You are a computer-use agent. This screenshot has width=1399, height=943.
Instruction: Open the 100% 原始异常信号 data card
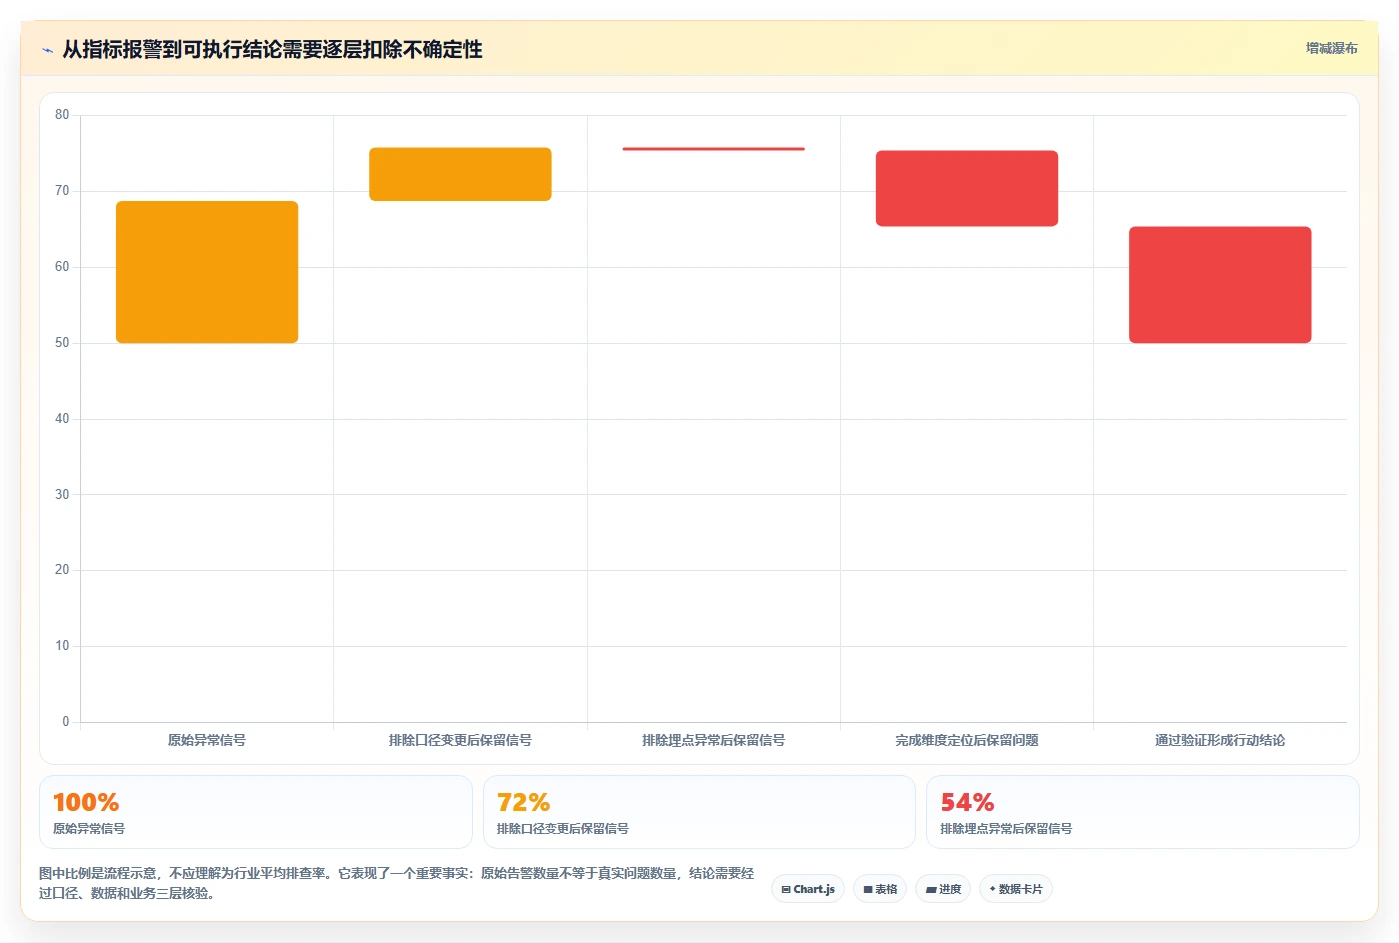pyautogui.click(x=255, y=812)
